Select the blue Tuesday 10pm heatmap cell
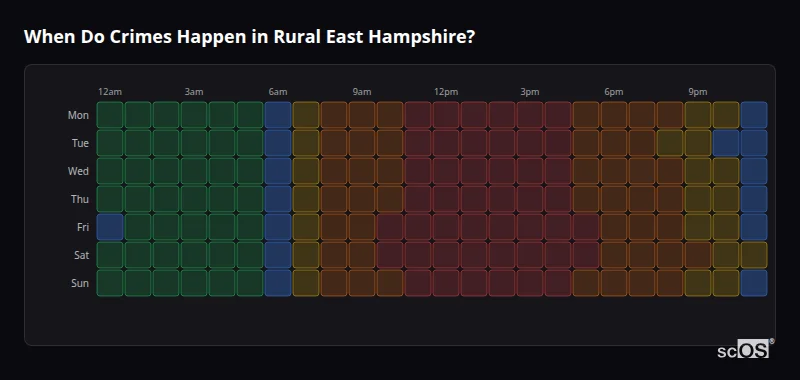800x380 pixels. [726, 143]
